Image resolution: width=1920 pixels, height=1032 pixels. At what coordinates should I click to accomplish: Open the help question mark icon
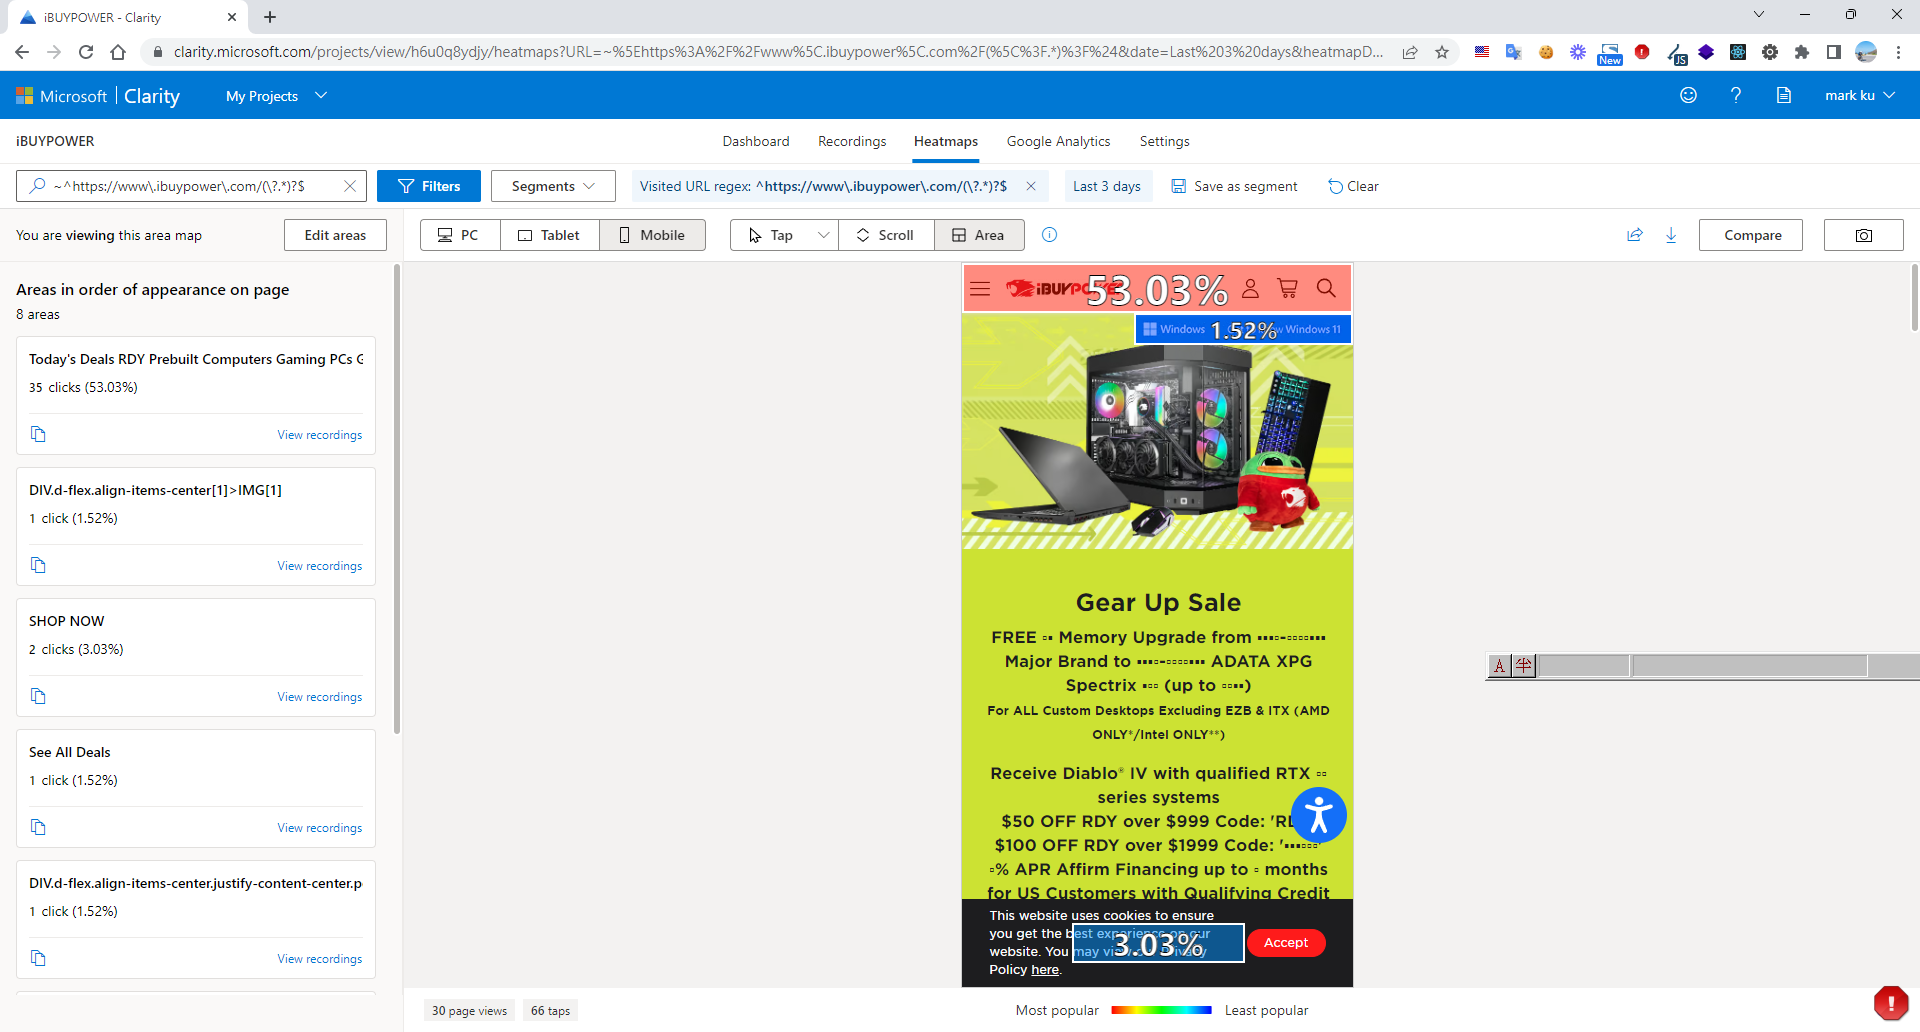(1736, 95)
